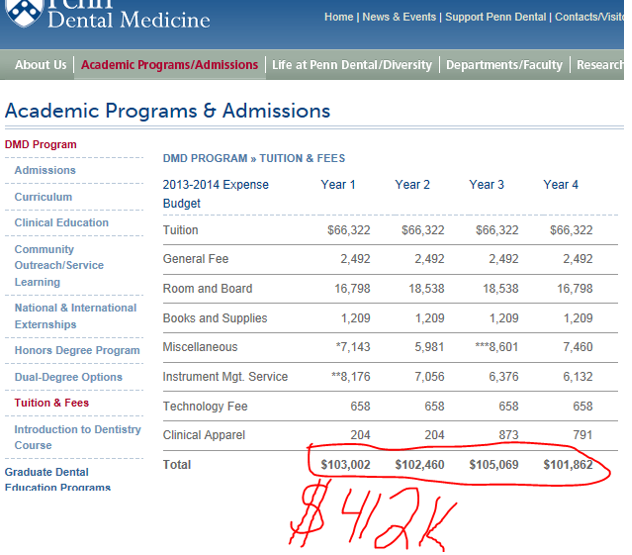The image size is (632, 555).
Task: Click Miscellaneous value ***8,601
Action: tap(497, 347)
